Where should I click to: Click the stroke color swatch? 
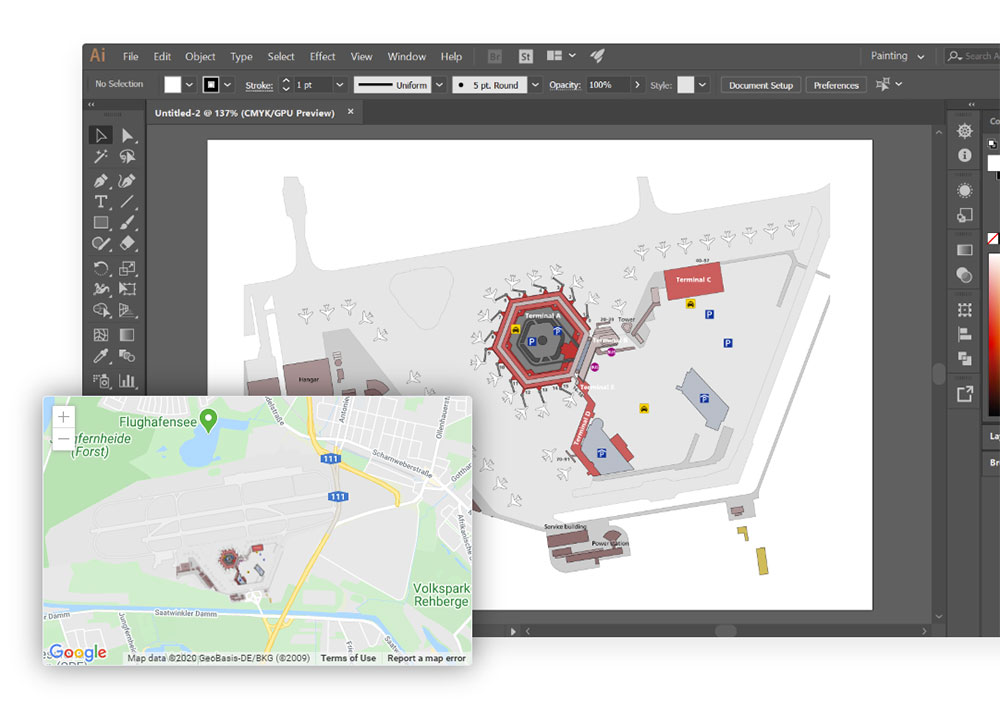pos(210,85)
